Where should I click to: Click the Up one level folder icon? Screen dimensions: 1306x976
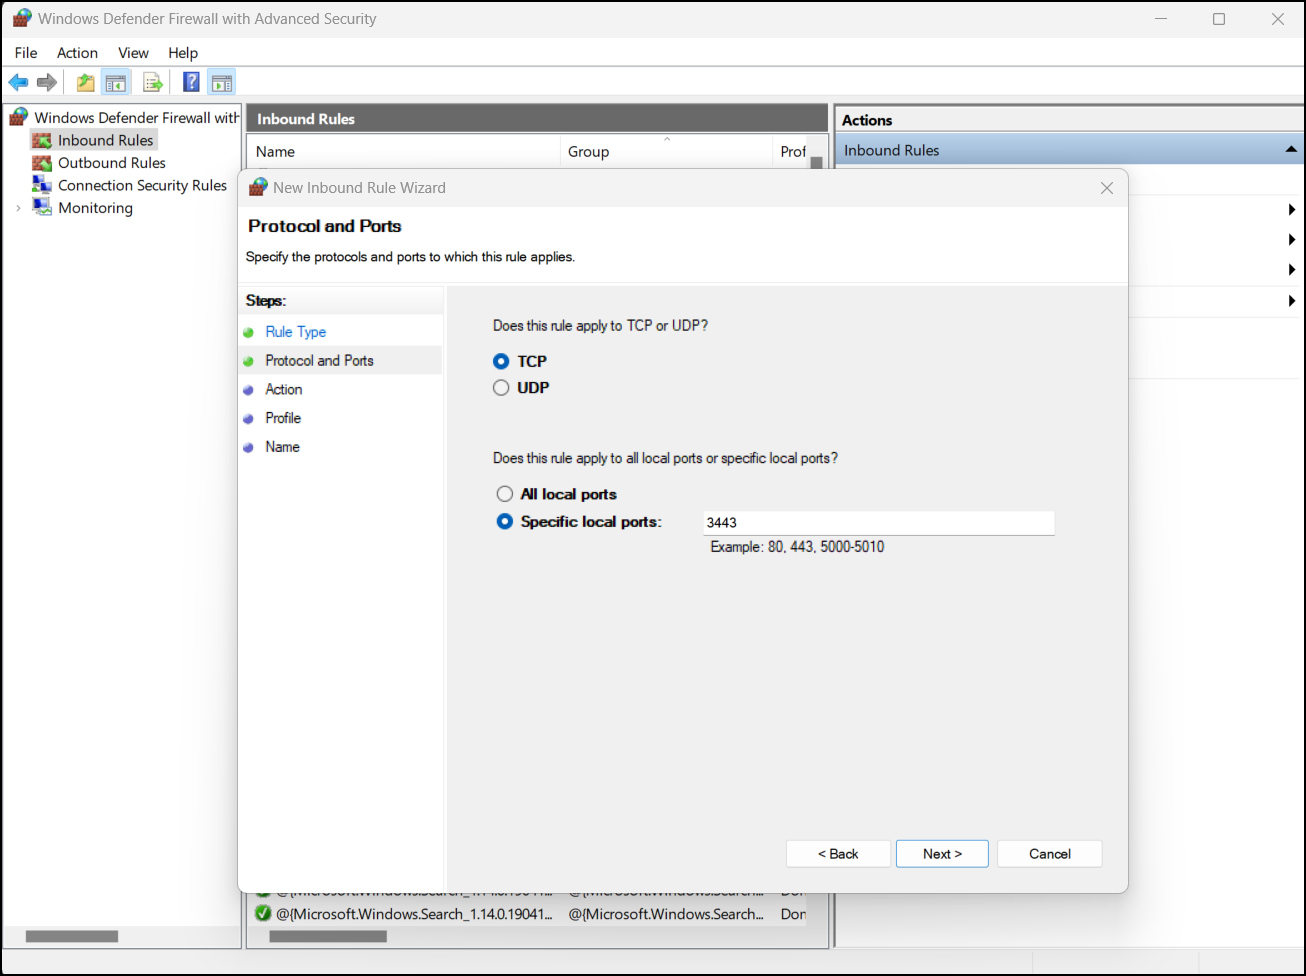86,82
